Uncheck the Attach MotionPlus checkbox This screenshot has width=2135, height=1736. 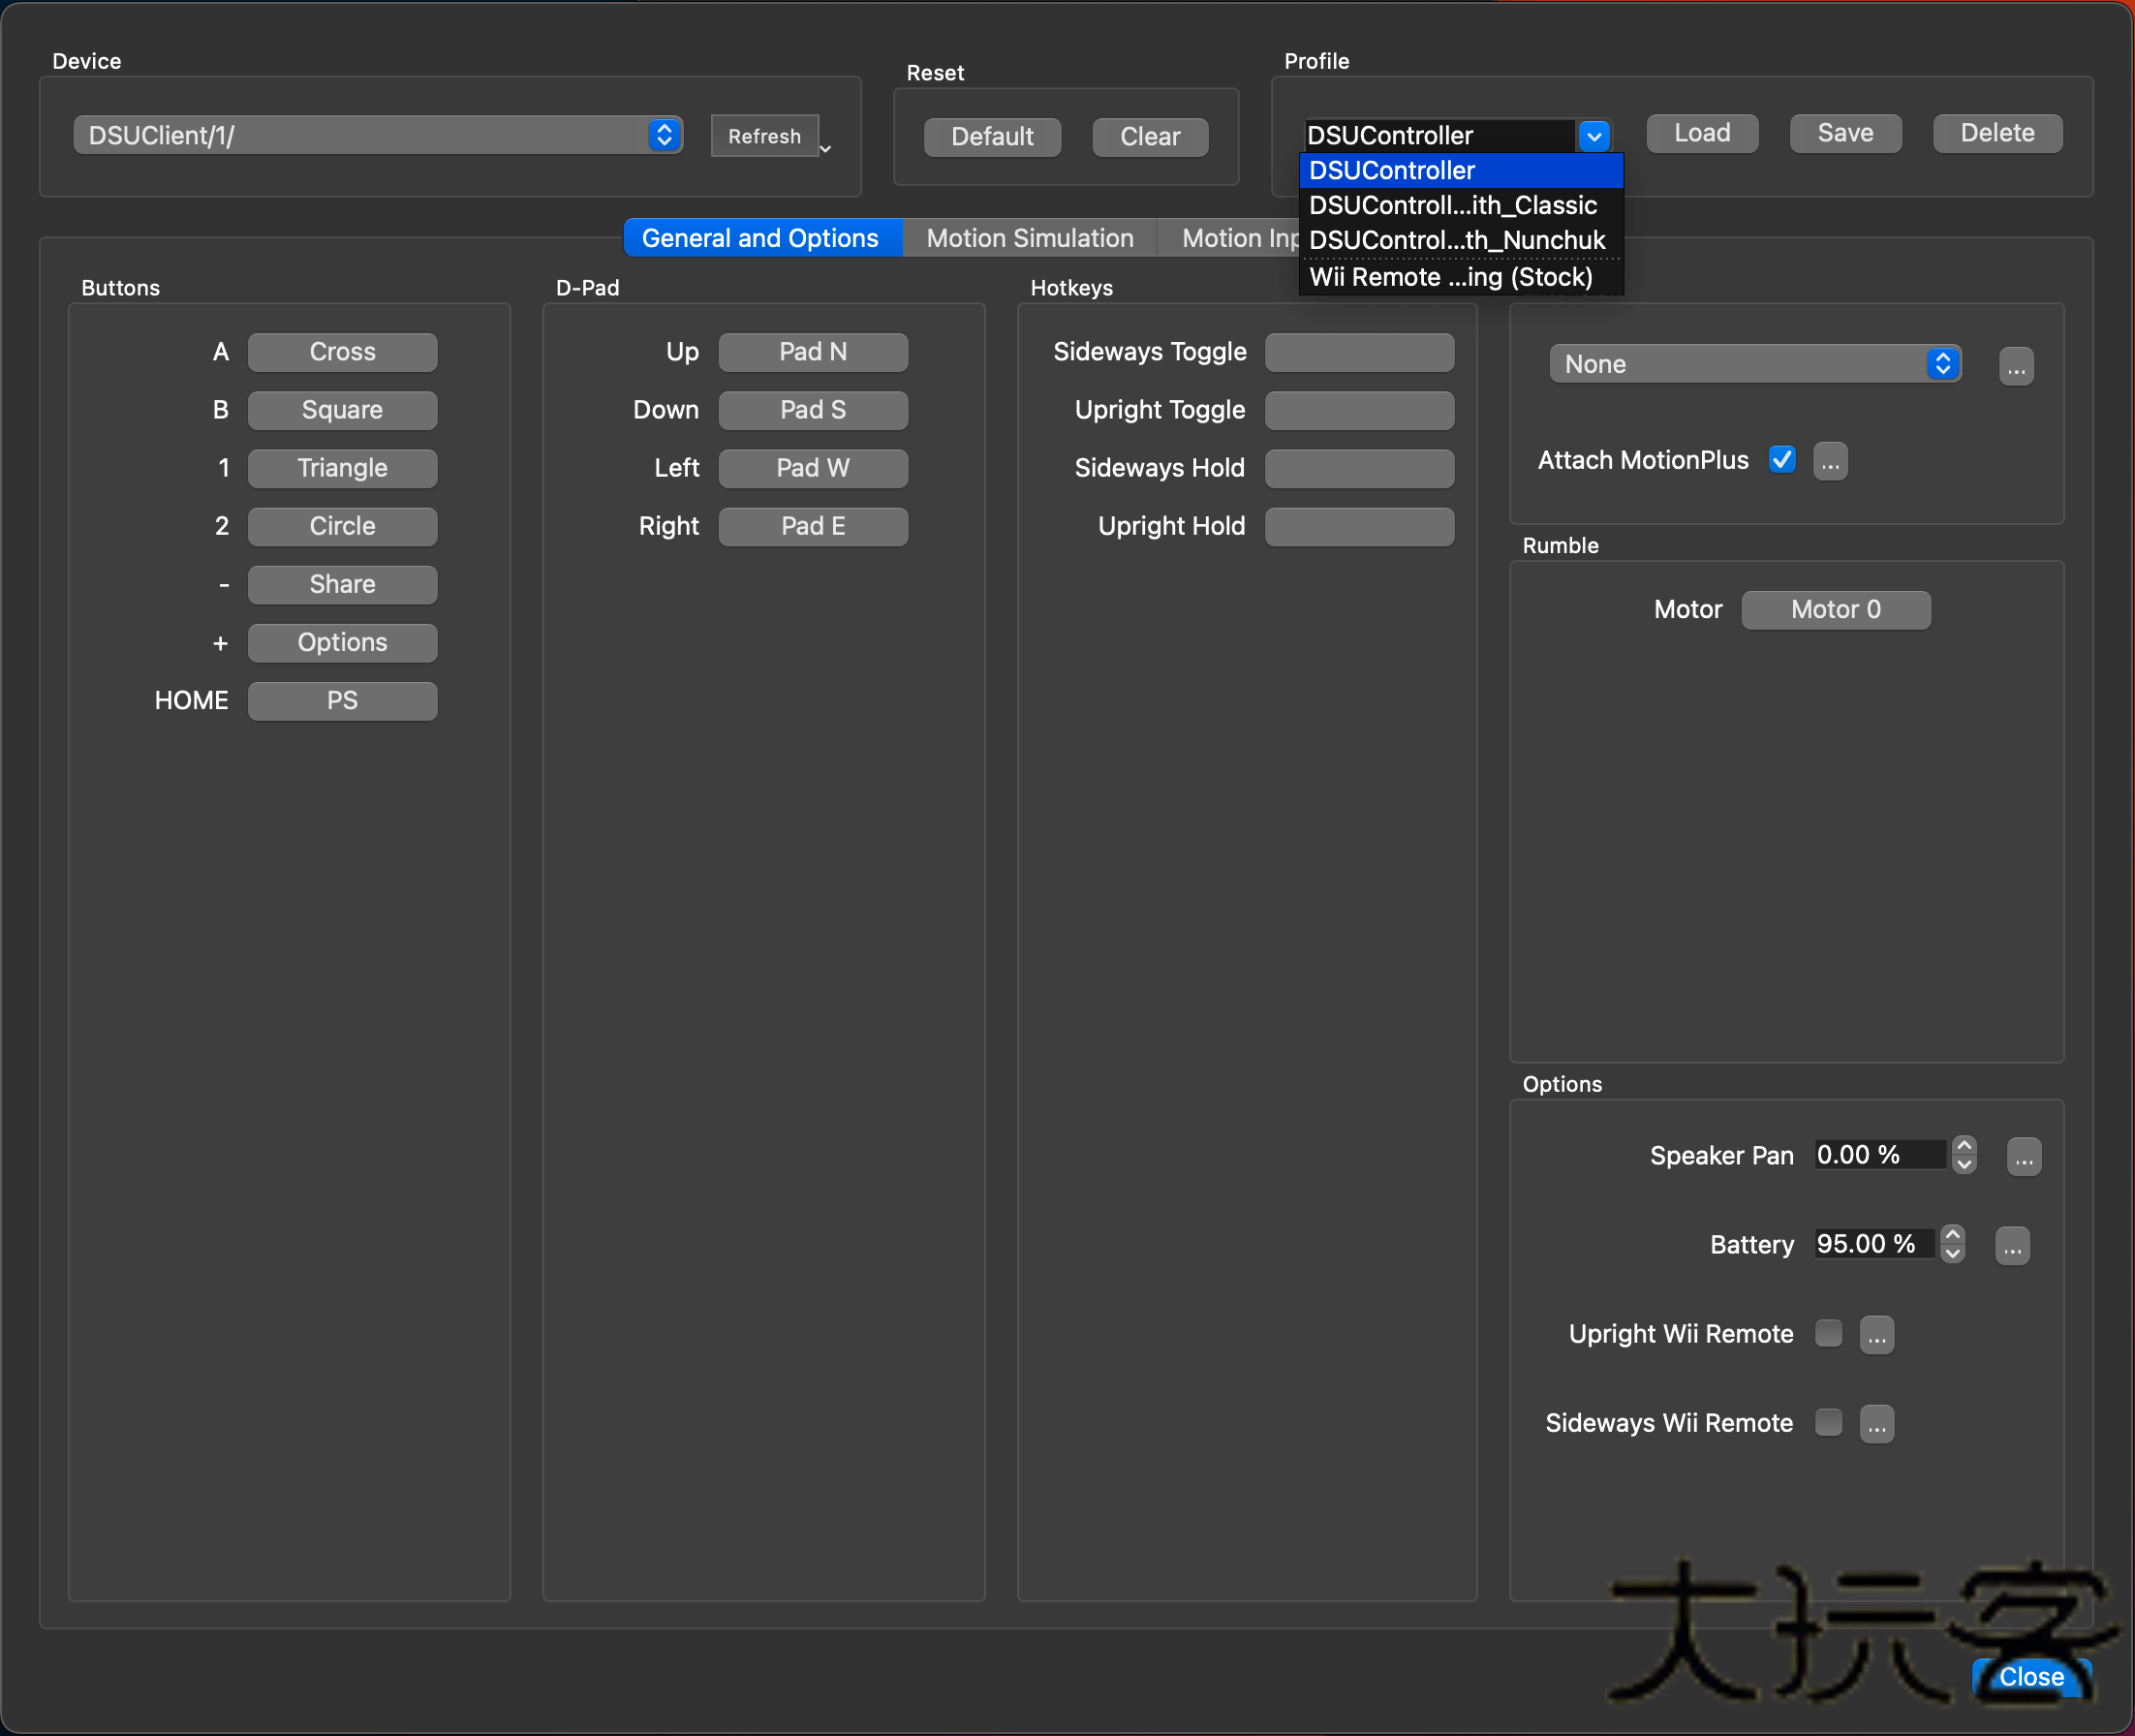point(1781,460)
